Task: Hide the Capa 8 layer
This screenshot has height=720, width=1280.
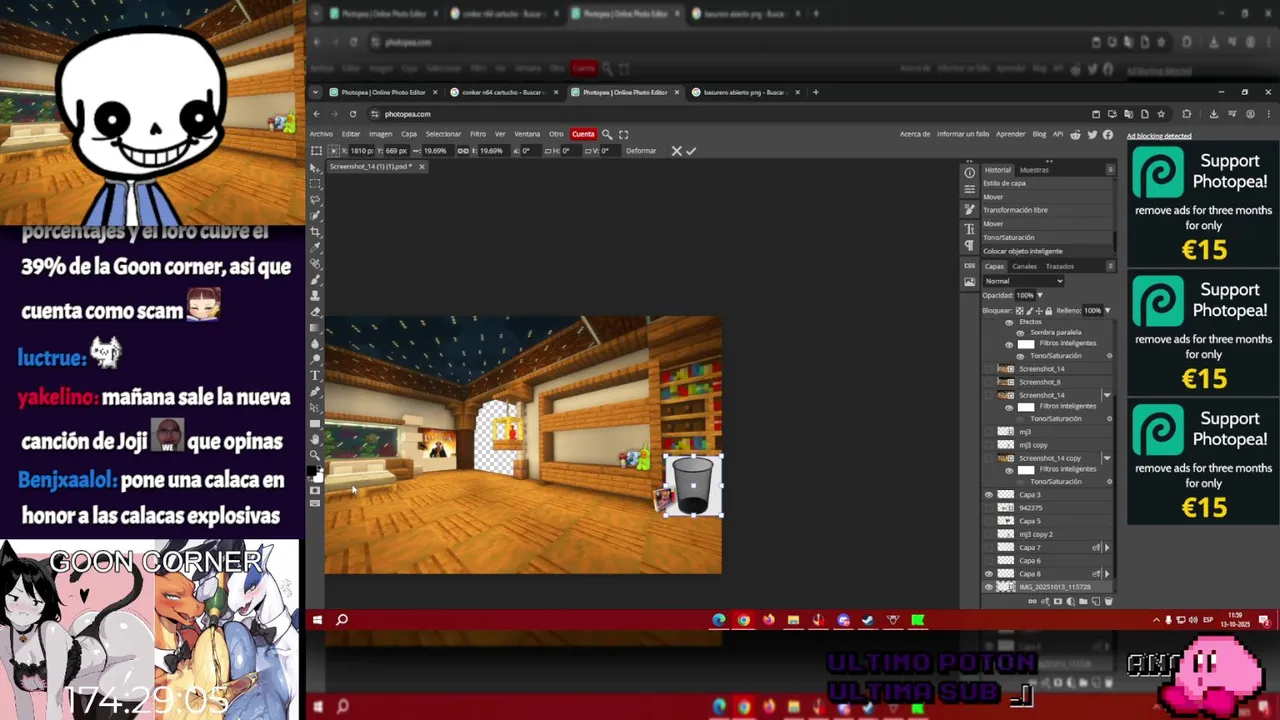Action: coord(989,574)
